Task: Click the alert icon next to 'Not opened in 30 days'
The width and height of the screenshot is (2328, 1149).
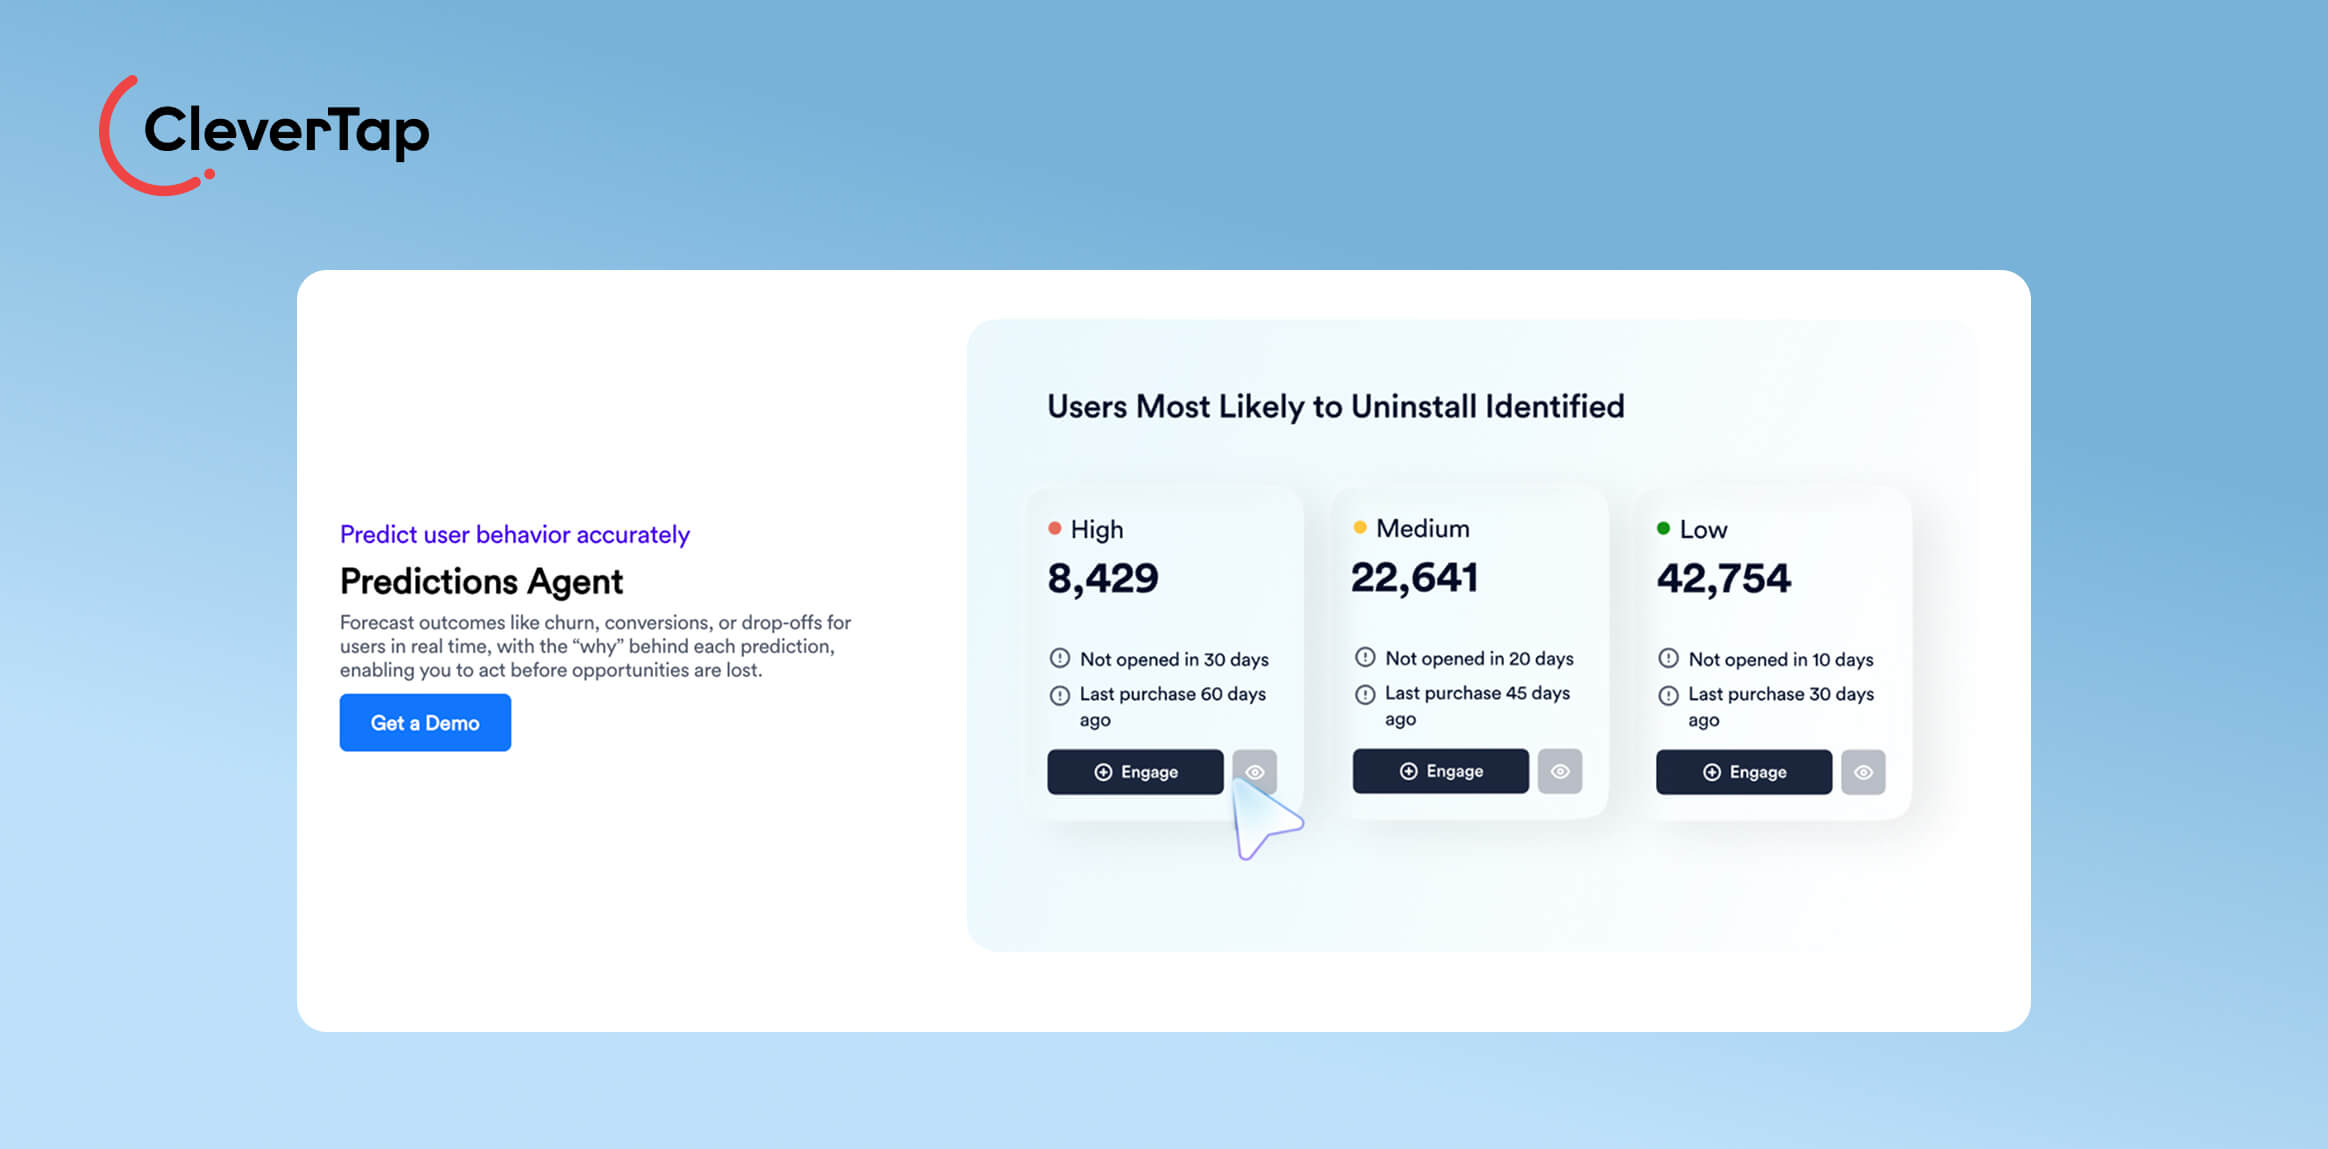Action: click(x=1058, y=658)
